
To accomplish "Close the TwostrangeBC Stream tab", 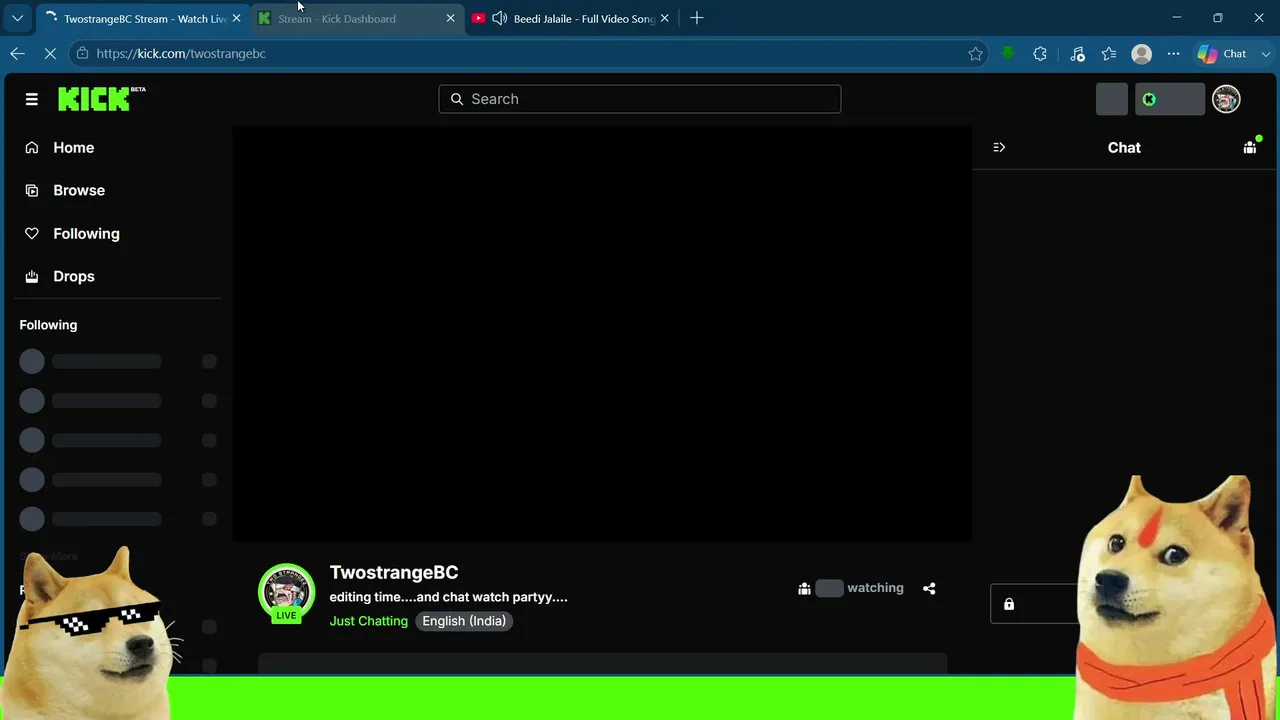I will point(236,18).
